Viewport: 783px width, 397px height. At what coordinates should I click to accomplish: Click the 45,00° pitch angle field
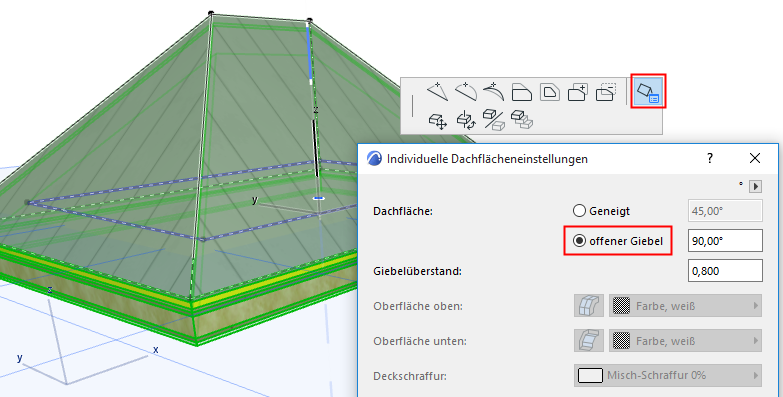[x=725, y=211]
